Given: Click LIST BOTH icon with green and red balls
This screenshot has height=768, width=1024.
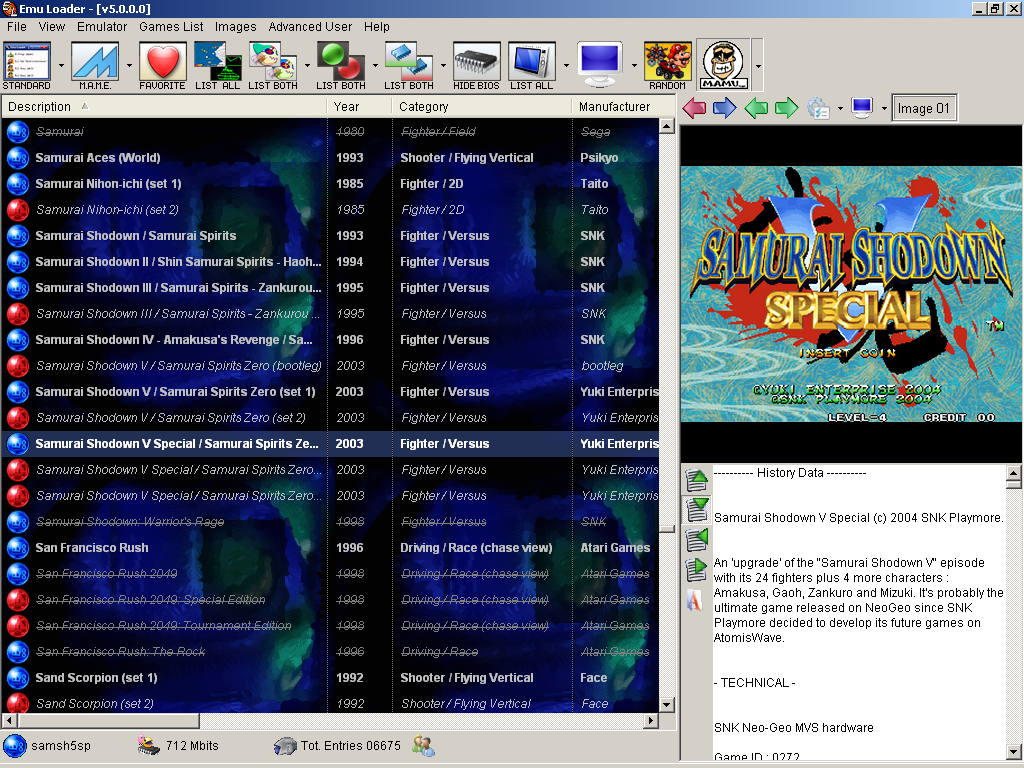Looking at the screenshot, I should coord(341,65).
